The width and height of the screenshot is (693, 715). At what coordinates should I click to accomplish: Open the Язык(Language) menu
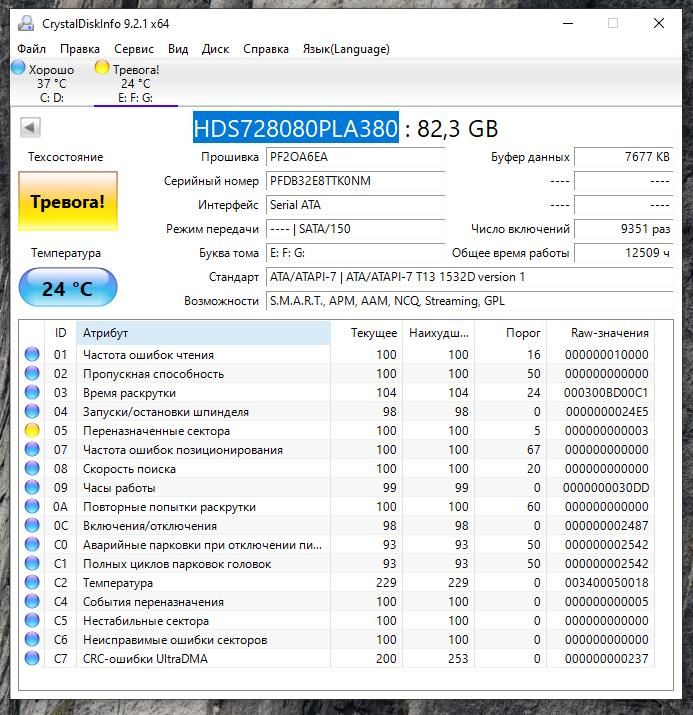coord(346,49)
